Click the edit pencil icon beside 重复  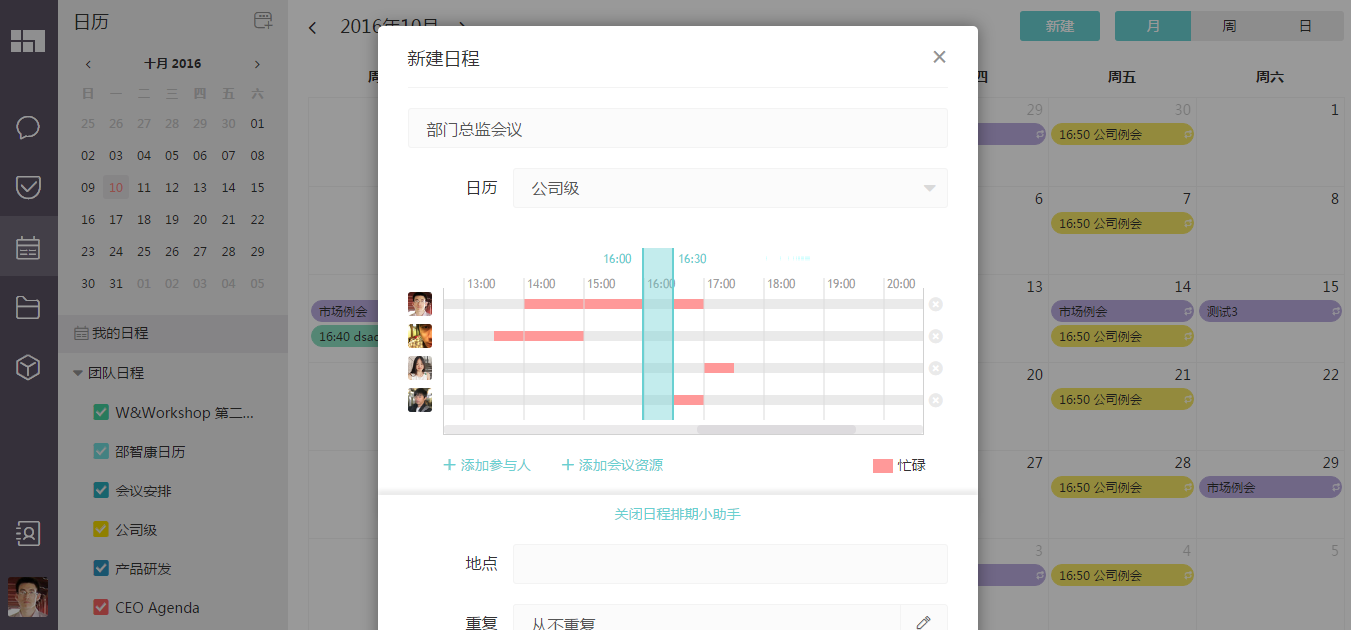tap(924, 622)
